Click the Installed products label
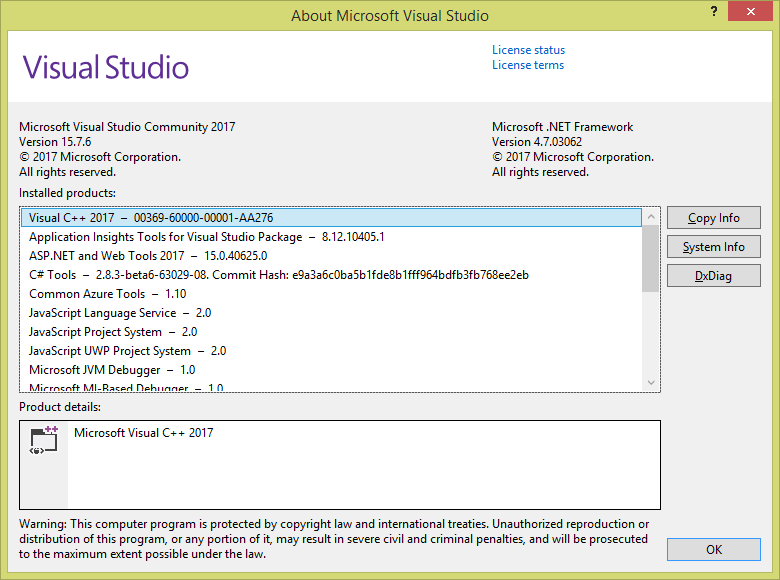 pos(67,193)
